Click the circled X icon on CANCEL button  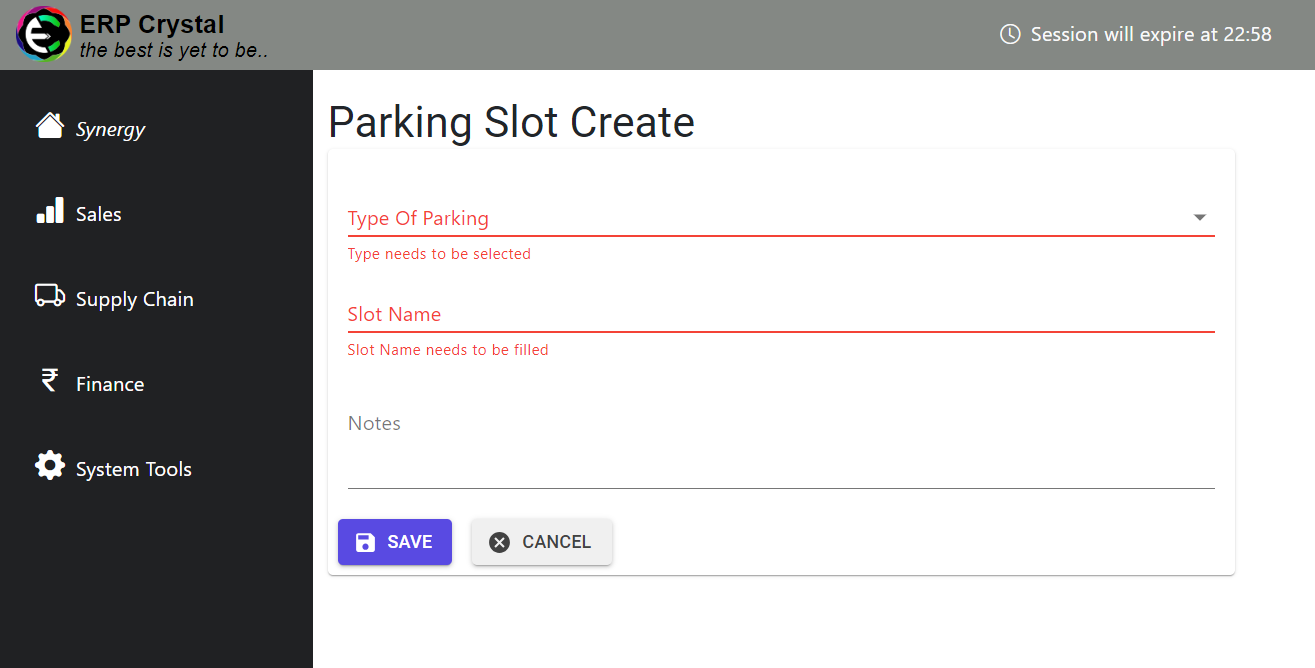click(500, 541)
